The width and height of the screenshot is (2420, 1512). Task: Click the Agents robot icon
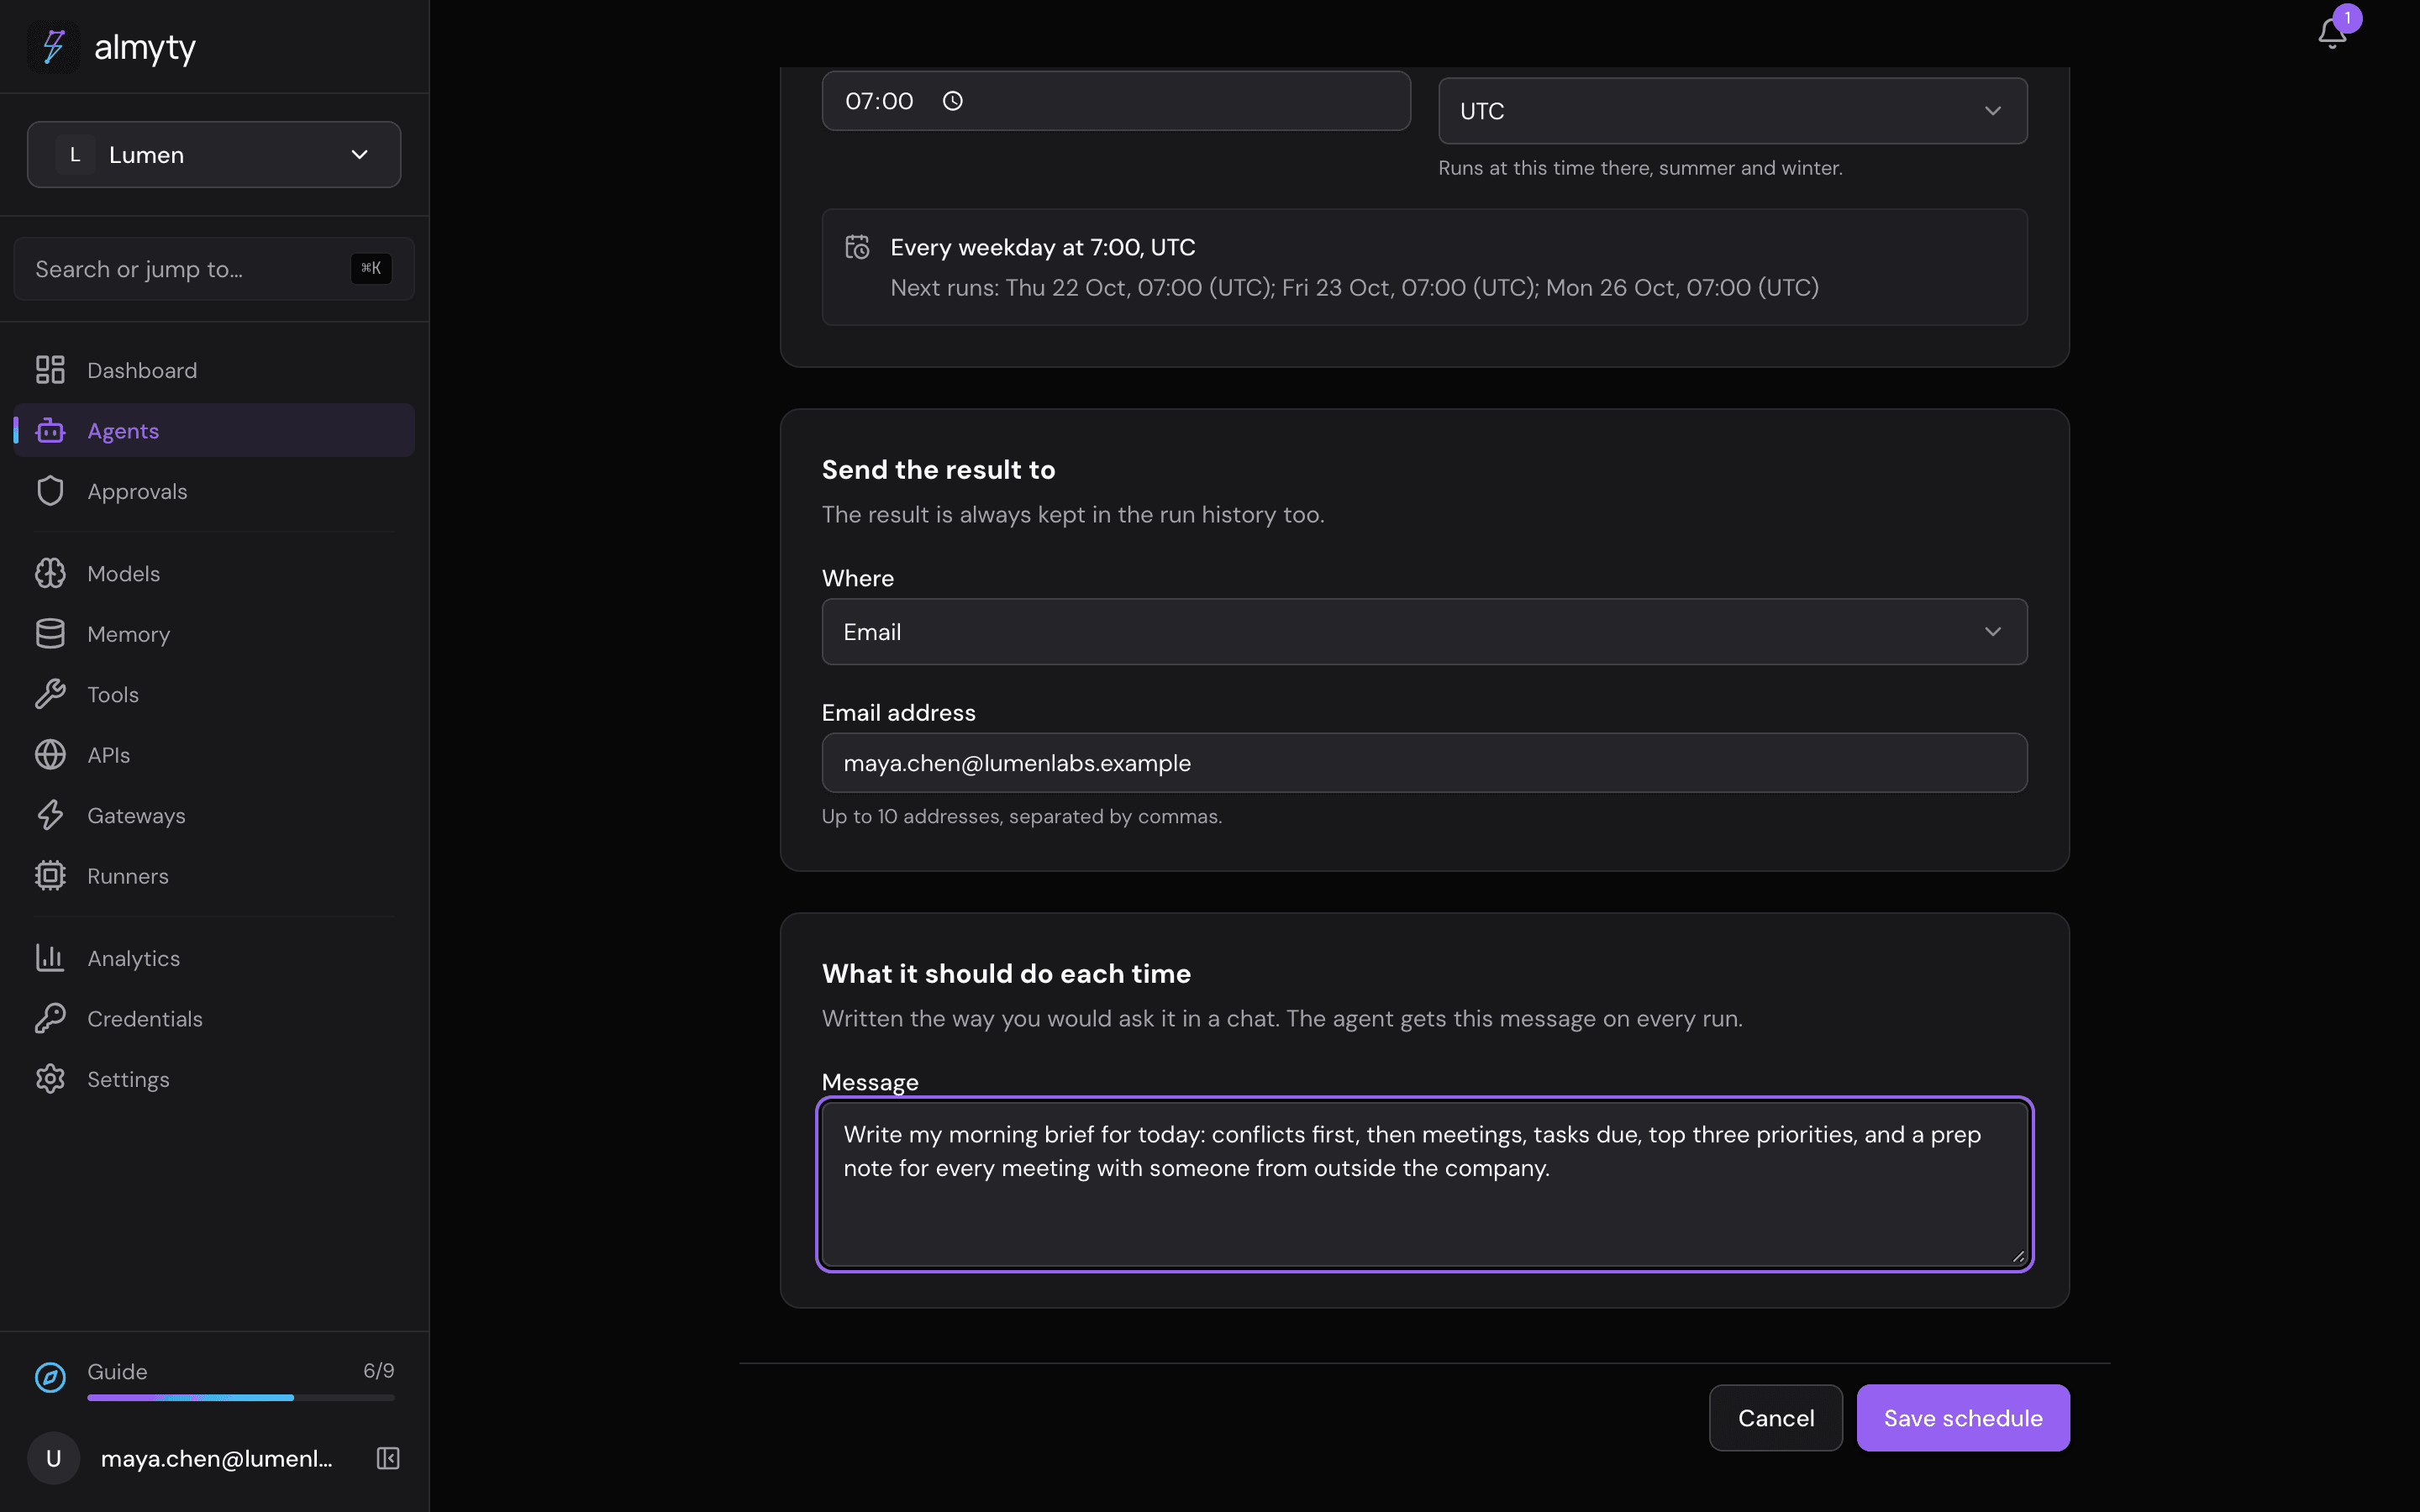point(50,431)
